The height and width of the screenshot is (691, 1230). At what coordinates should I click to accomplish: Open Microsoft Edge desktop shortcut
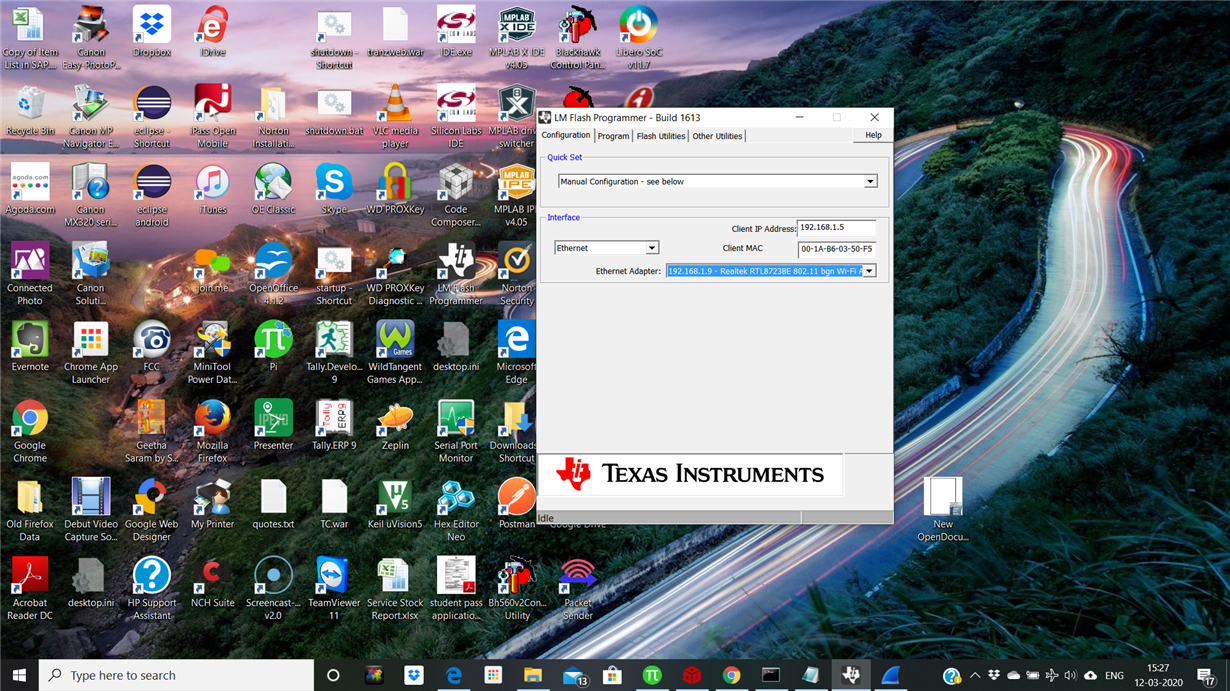(516, 353)
